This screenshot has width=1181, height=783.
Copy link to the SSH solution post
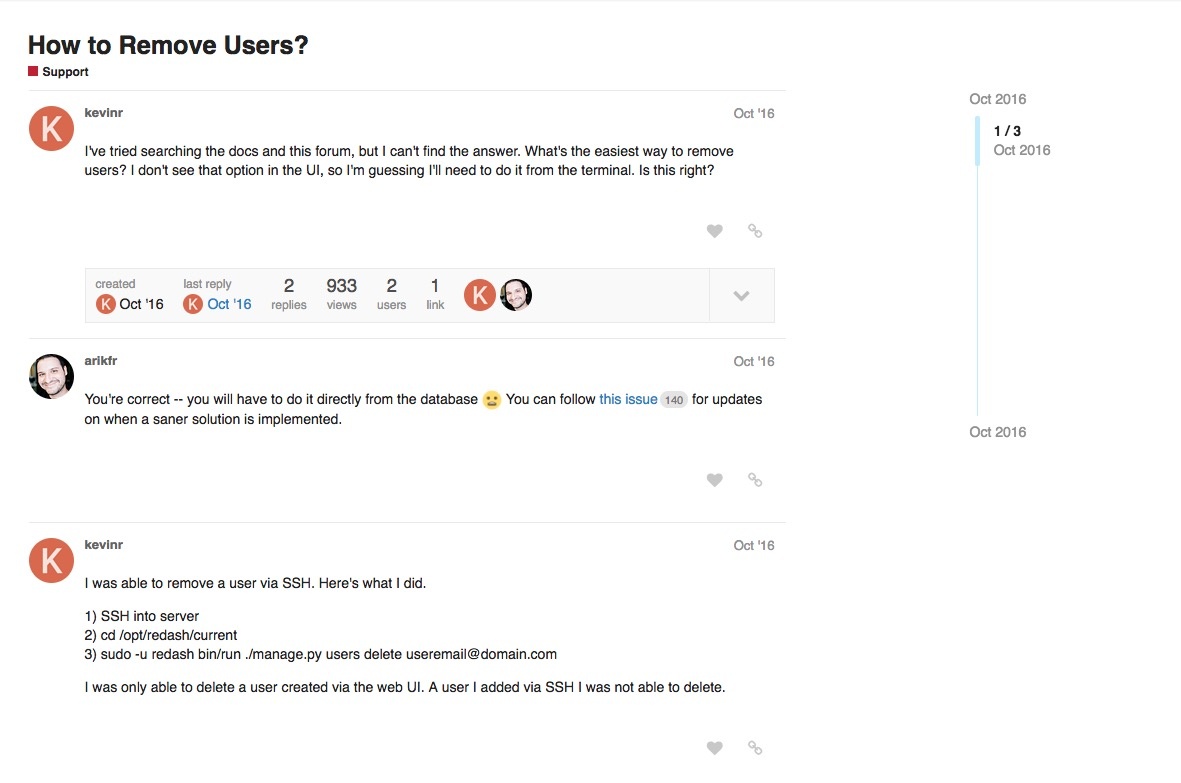755,748
